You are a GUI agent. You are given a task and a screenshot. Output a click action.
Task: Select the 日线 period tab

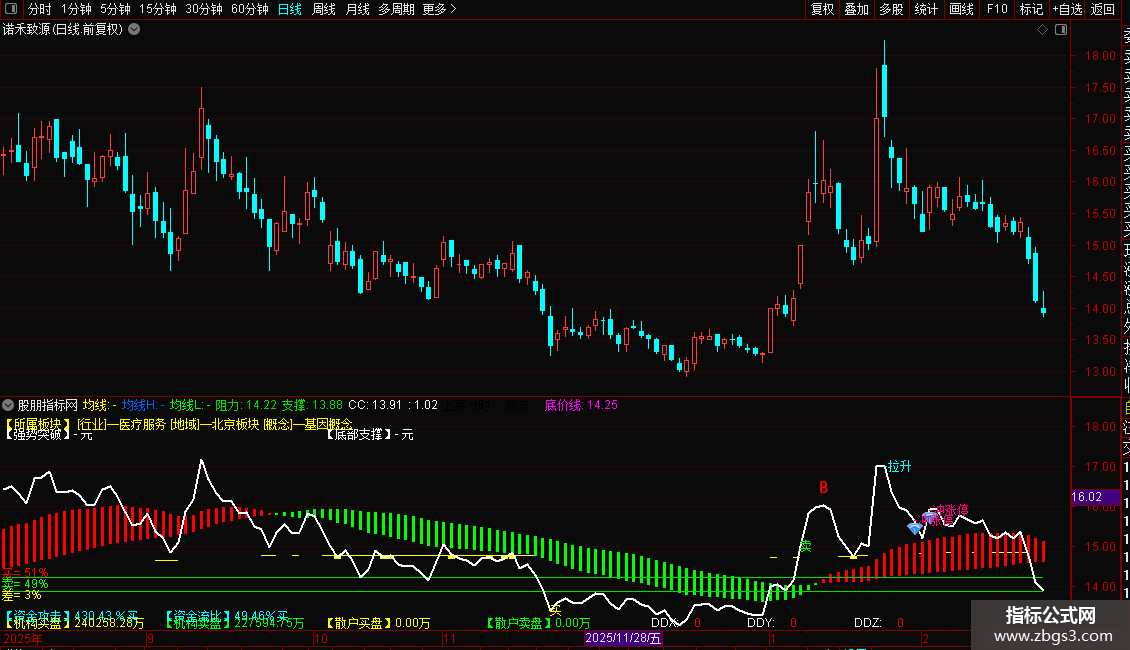coord(290,9)
